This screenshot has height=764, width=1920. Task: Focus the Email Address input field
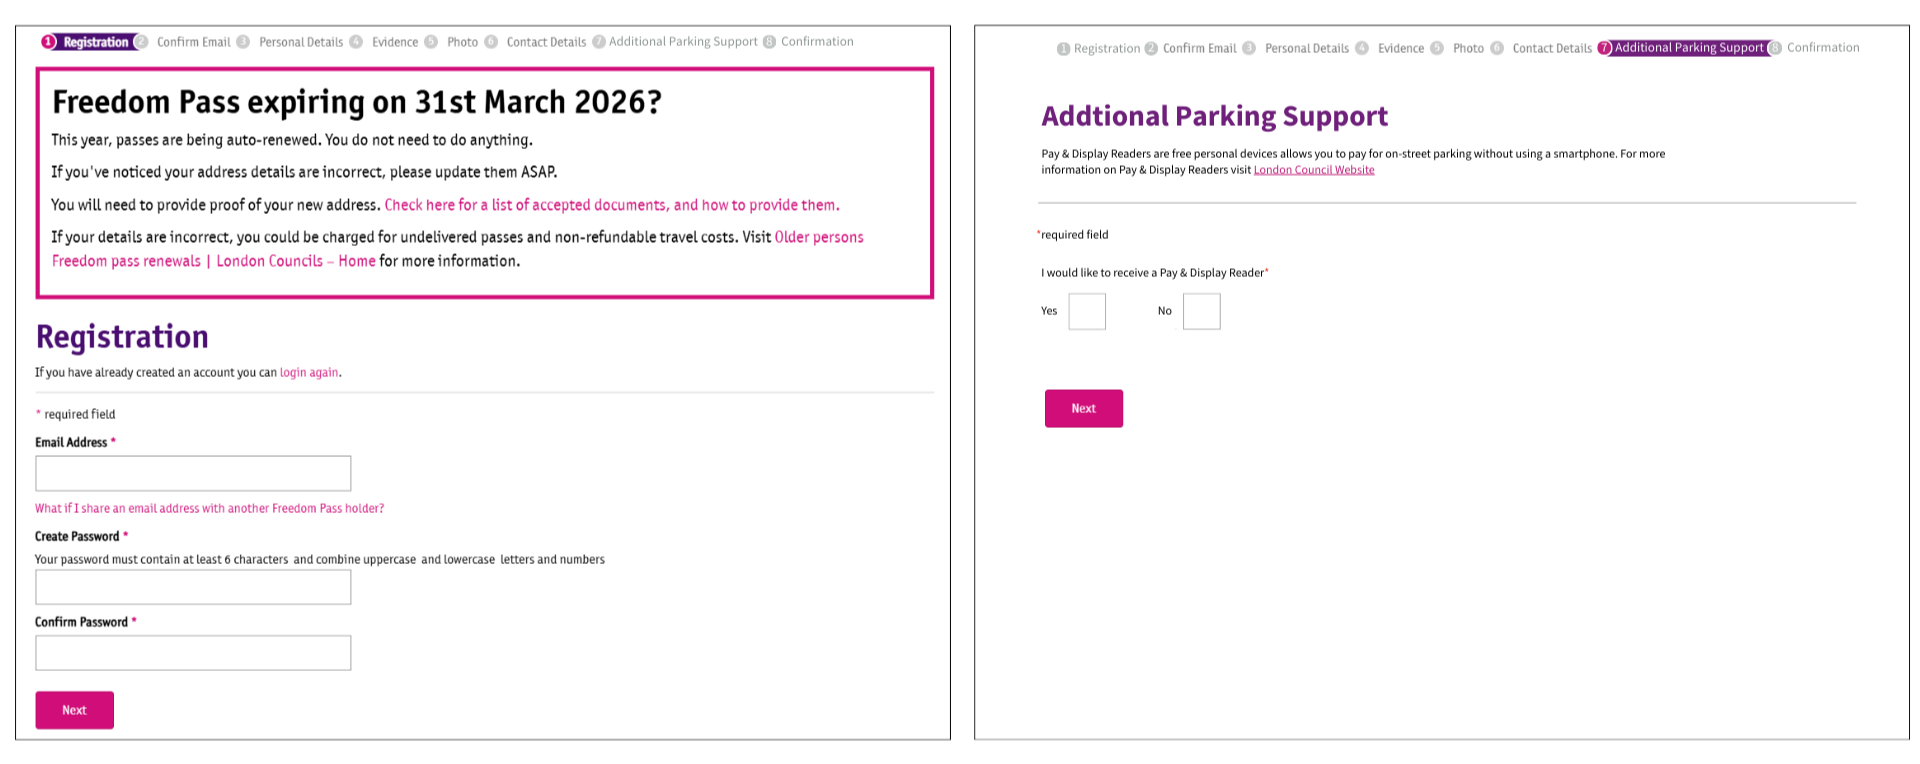coord(193,473)
